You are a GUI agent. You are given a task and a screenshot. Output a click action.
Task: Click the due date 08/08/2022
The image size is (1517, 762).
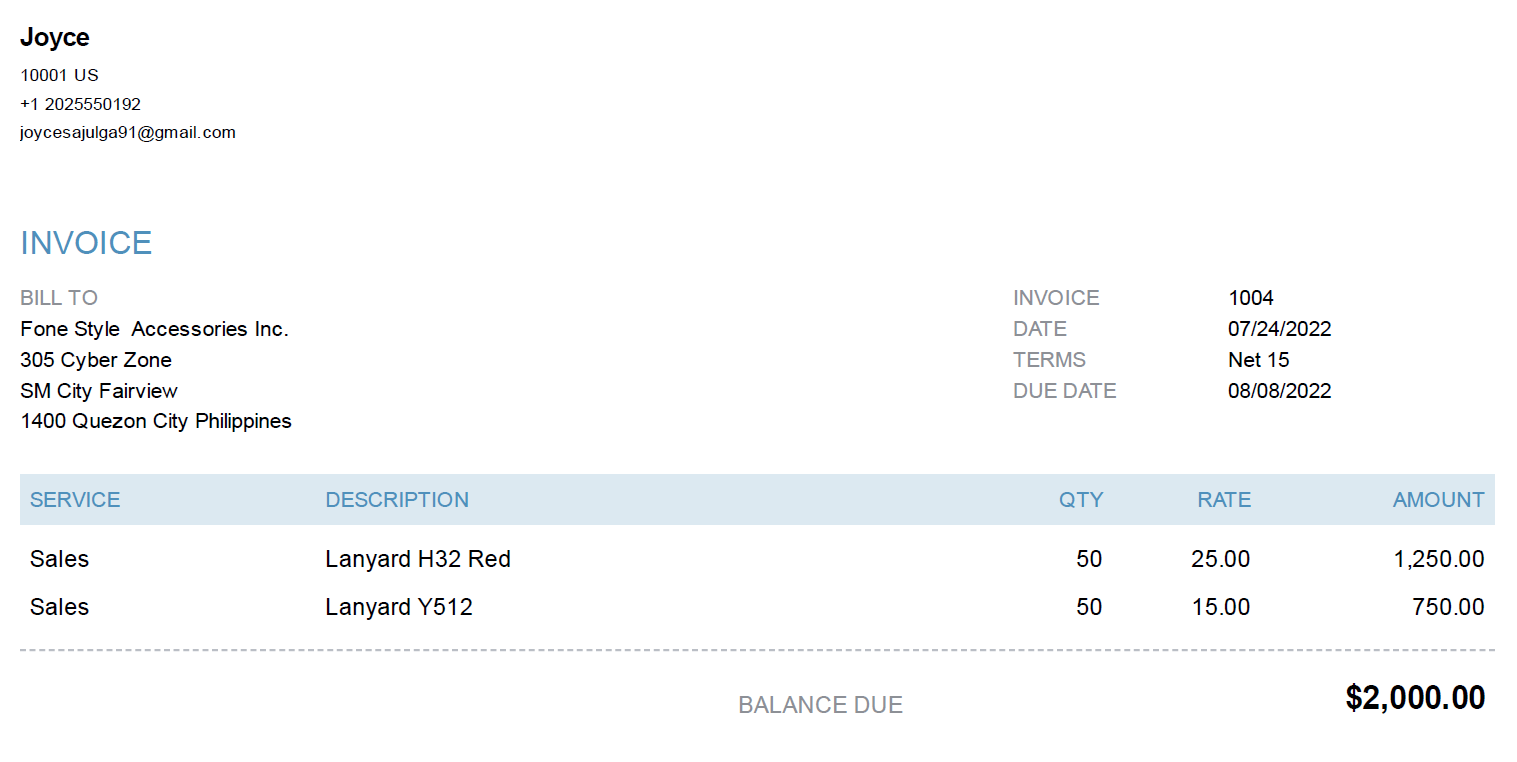coord(1280,391)
